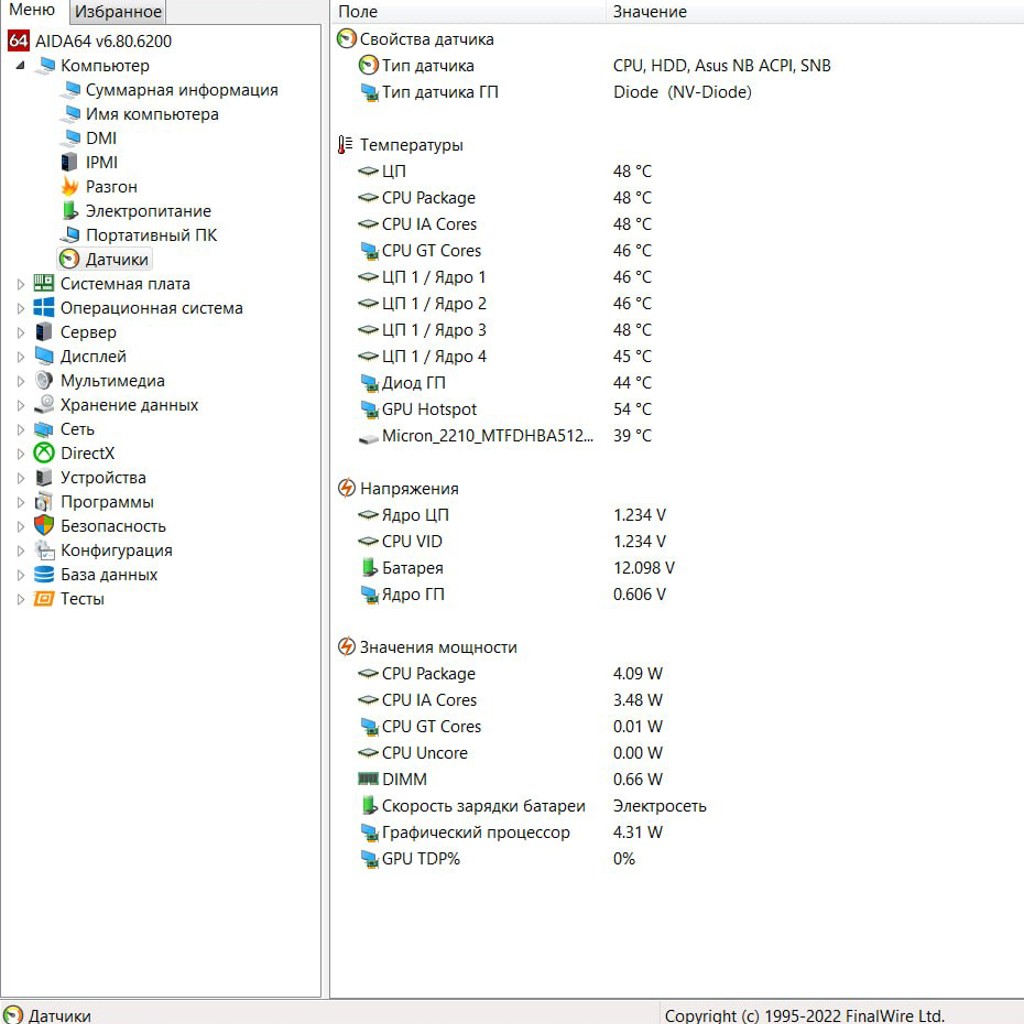1024x1024 pixels.
Task: Click the Датчики gauge icon in tree
Action: coord(69,259)
